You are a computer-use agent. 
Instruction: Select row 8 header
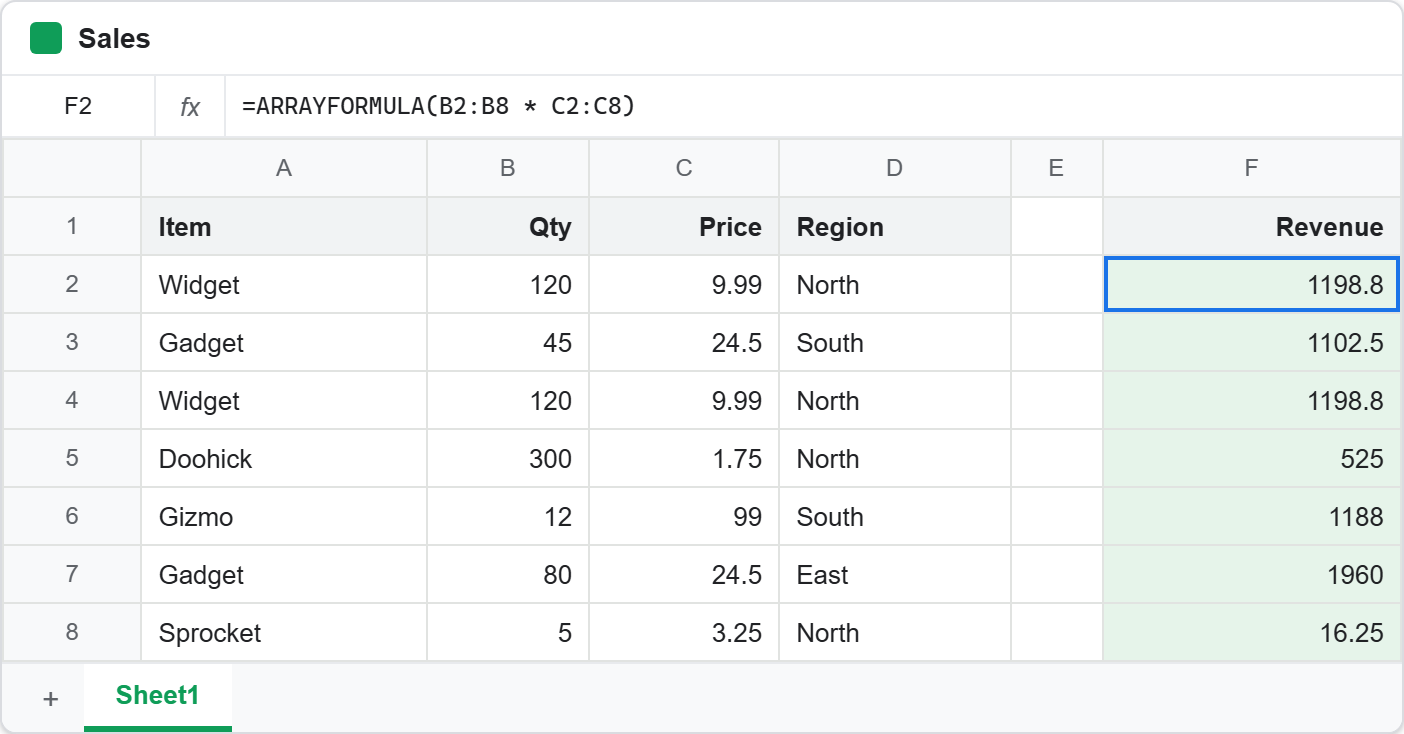pos(72,632)
